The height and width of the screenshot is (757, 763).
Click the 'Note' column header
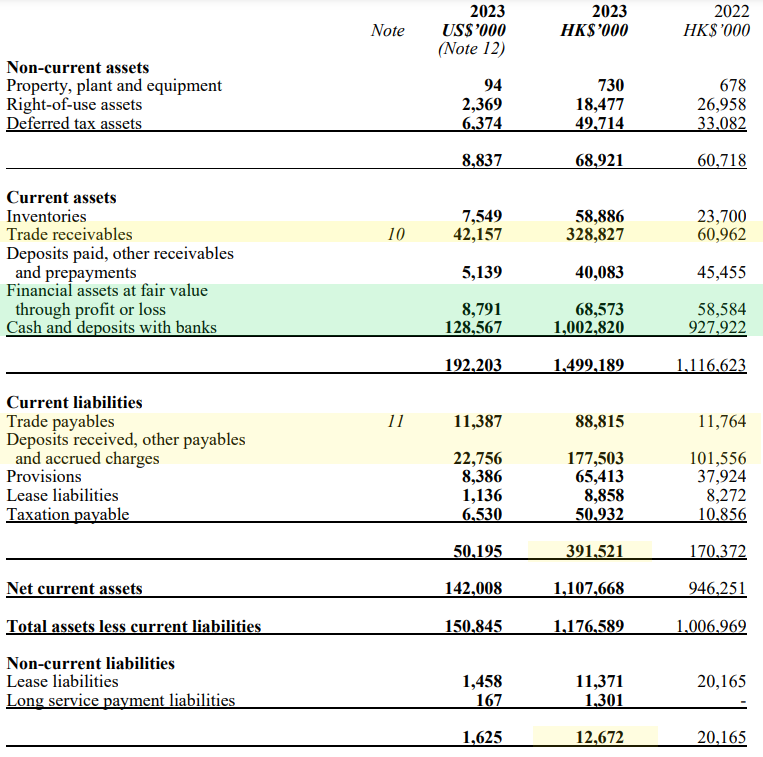pos(388,30)
